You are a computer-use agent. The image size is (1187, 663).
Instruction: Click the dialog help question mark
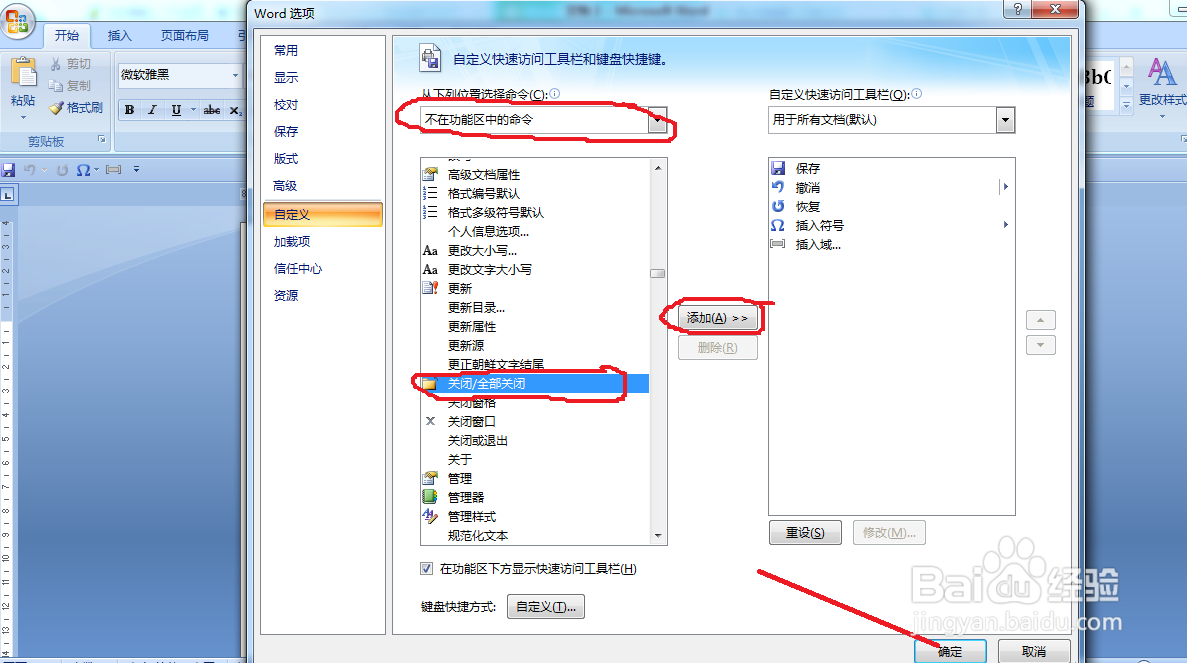tap(1017, 9)
